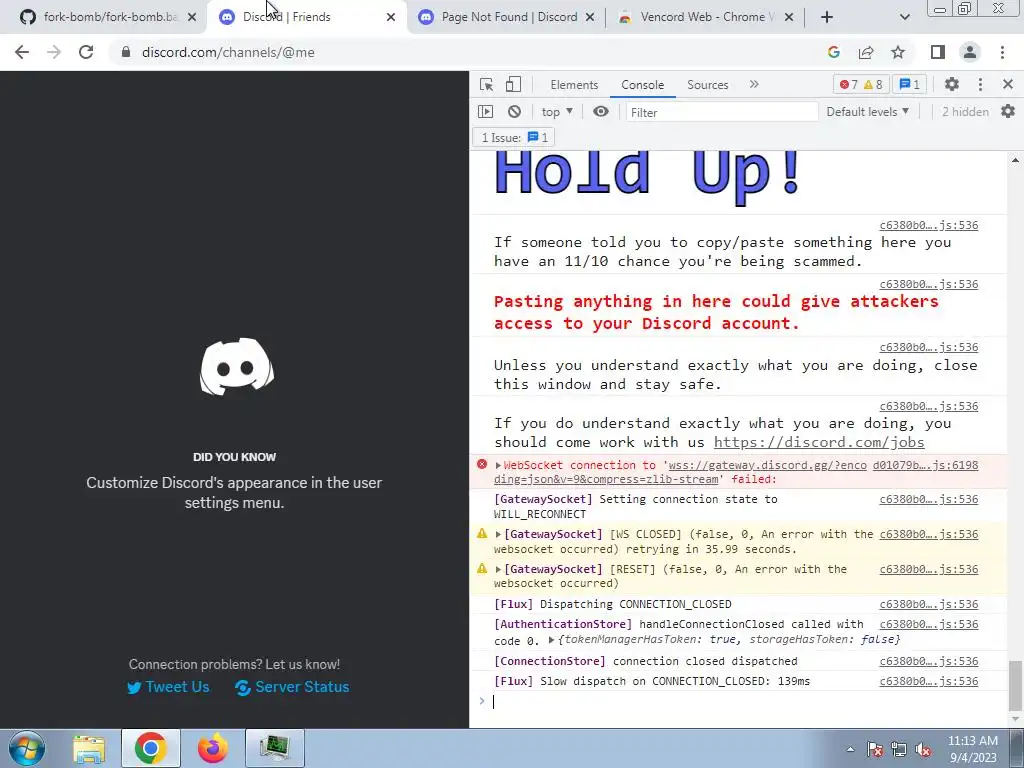This screenshot has width=1024, height=768.
Task: Open the Sources tab
Action: tap(707, 85)
